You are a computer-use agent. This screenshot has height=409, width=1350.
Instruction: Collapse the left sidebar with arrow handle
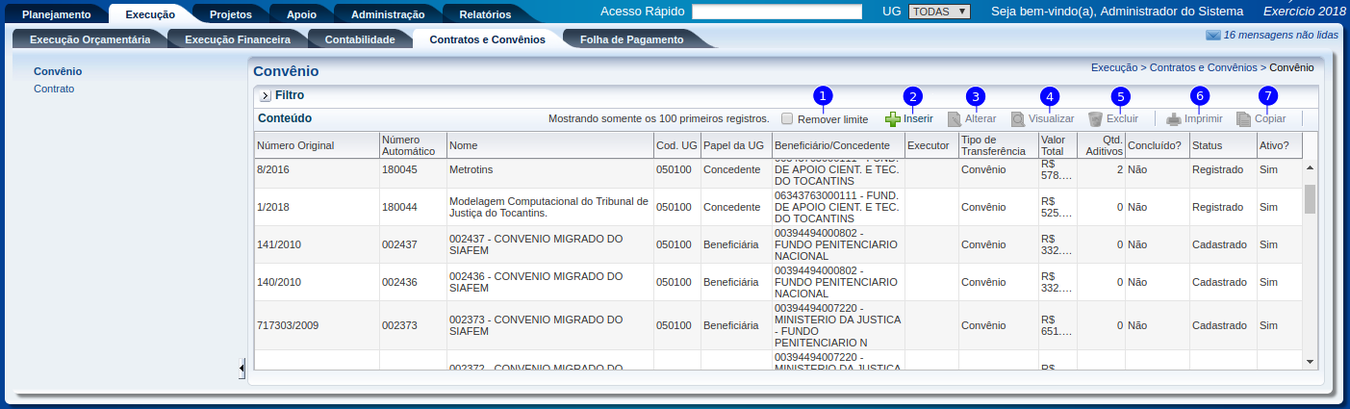coord(242,369)
